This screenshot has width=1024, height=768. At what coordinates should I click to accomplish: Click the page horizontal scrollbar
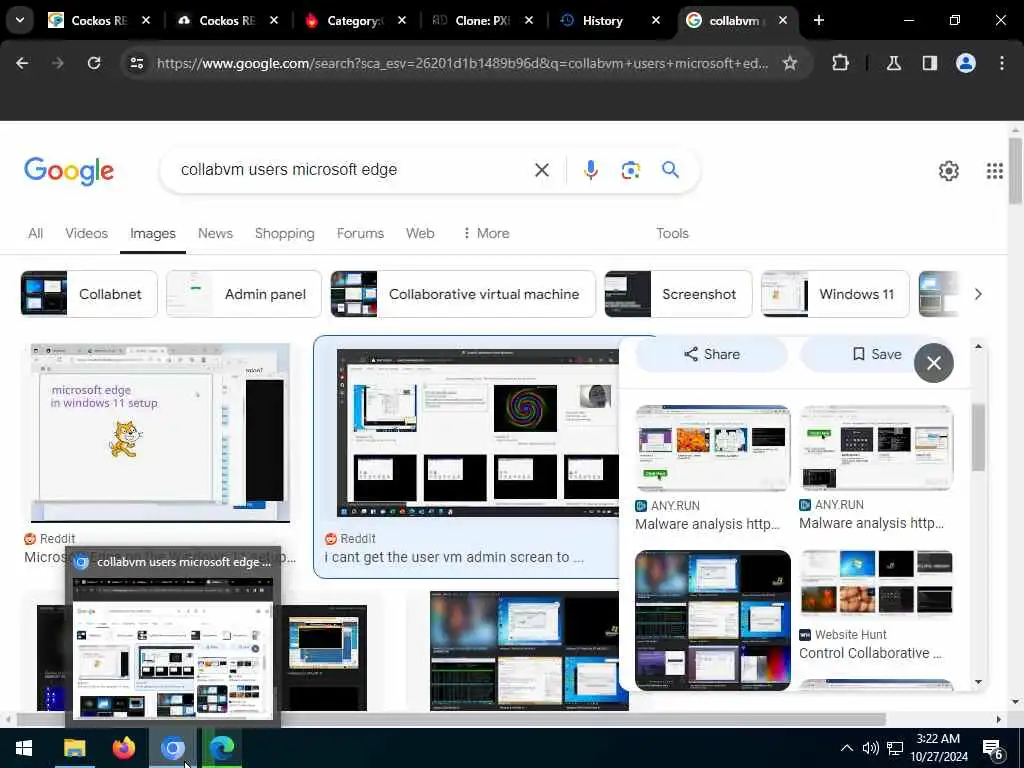[451, 719]
